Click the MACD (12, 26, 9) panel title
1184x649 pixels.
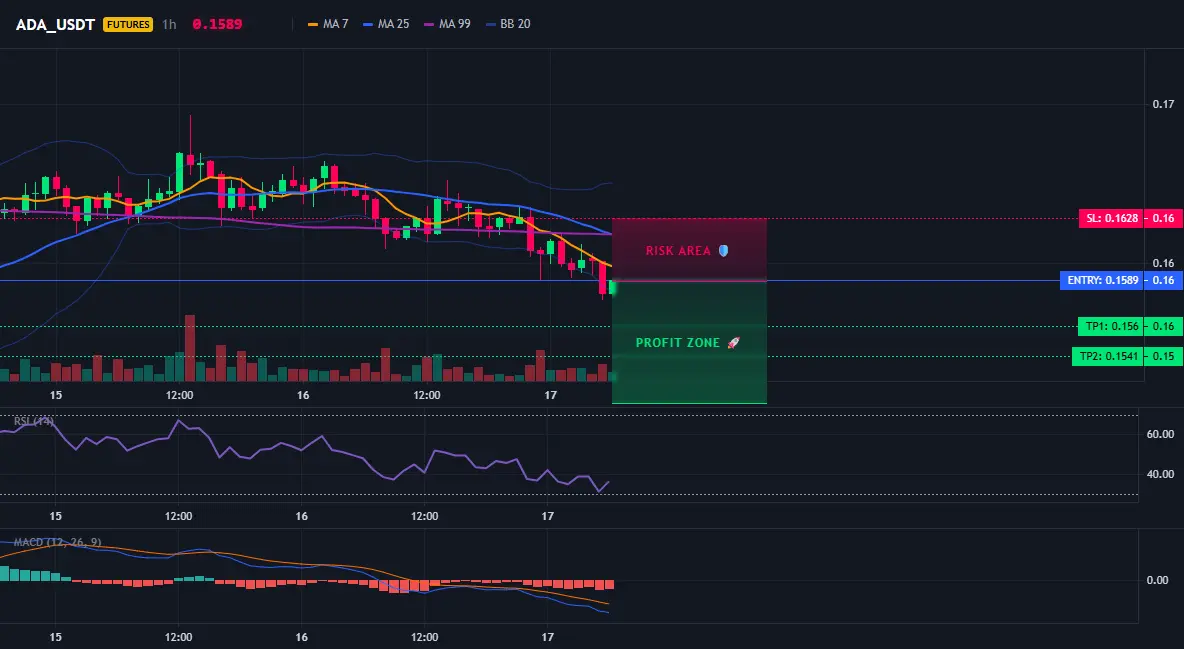(57, 542)
